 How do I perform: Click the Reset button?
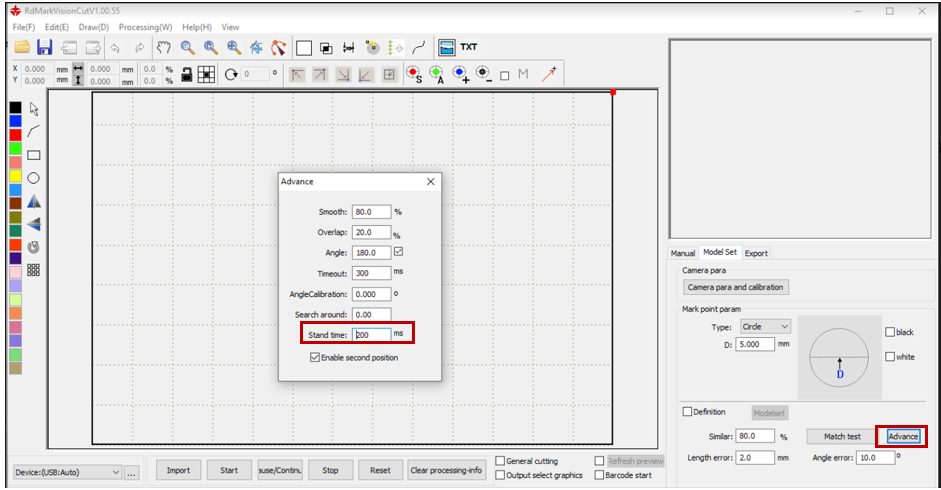pyautogui.click(x=380, y=470)
